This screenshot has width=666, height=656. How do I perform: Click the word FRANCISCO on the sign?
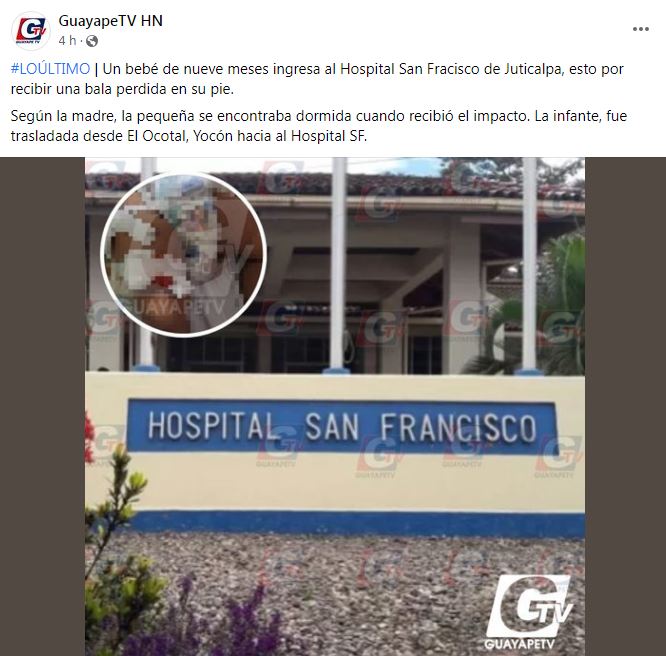point(458,428)
